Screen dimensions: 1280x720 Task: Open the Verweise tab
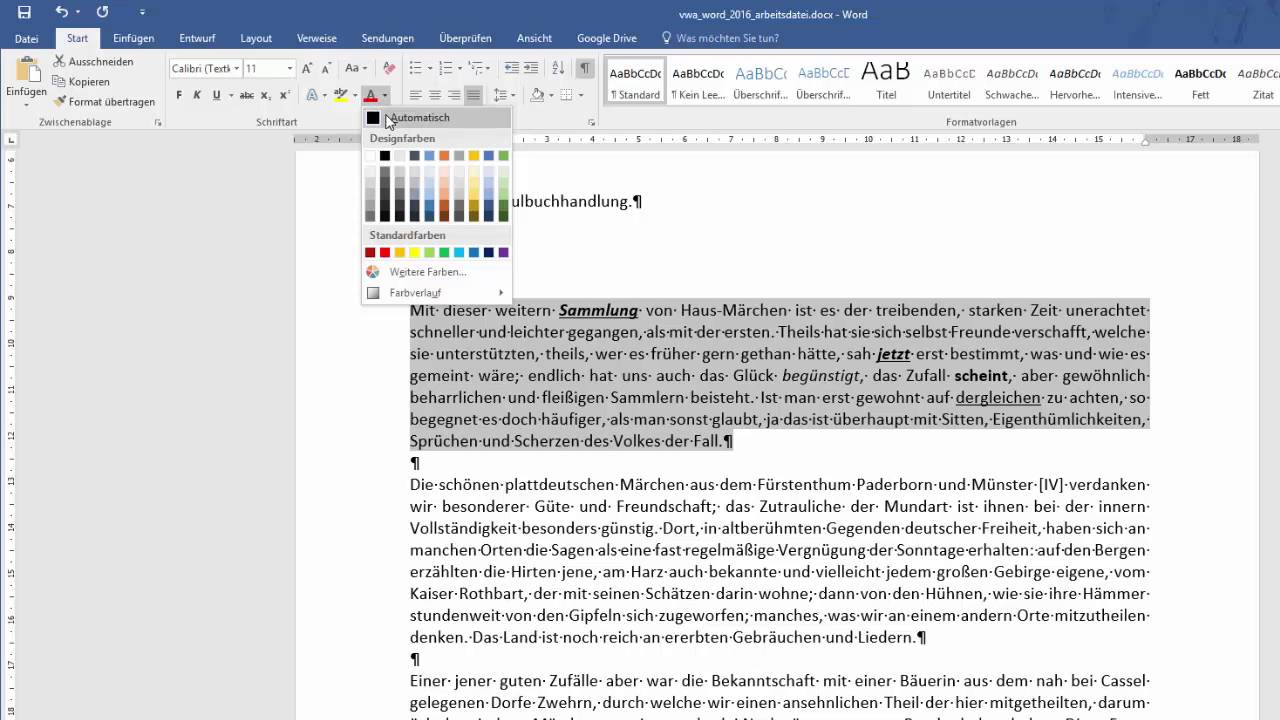point(317,38)
